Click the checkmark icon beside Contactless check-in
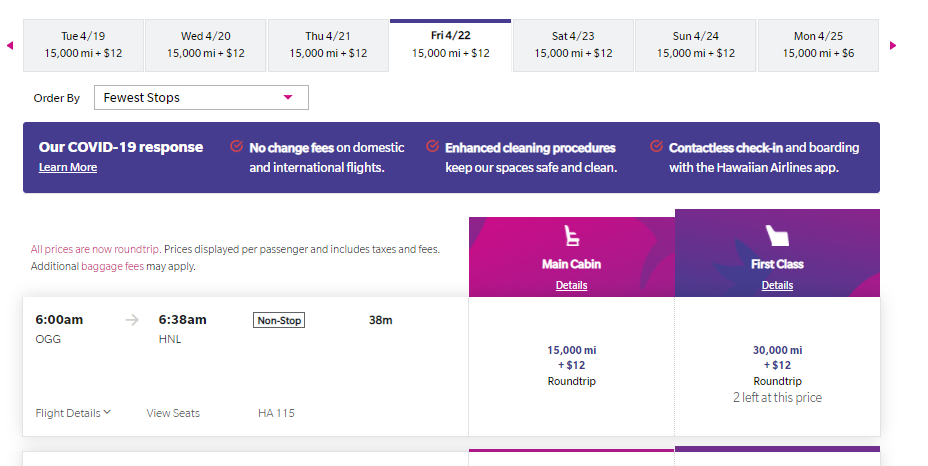Screen dimensions: 928x466 (x=656, y=147)
